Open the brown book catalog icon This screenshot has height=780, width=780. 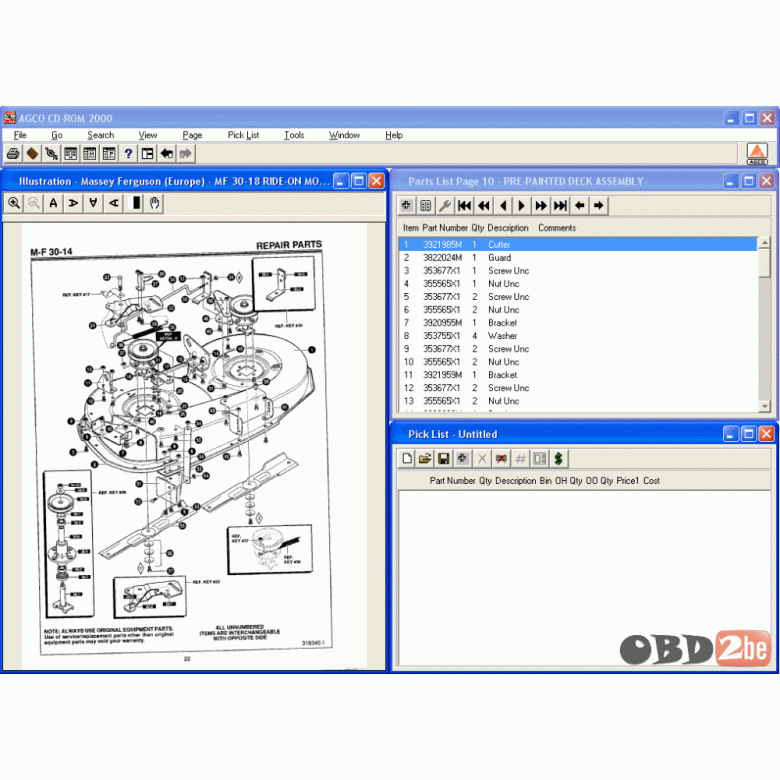tap(32, 154)
